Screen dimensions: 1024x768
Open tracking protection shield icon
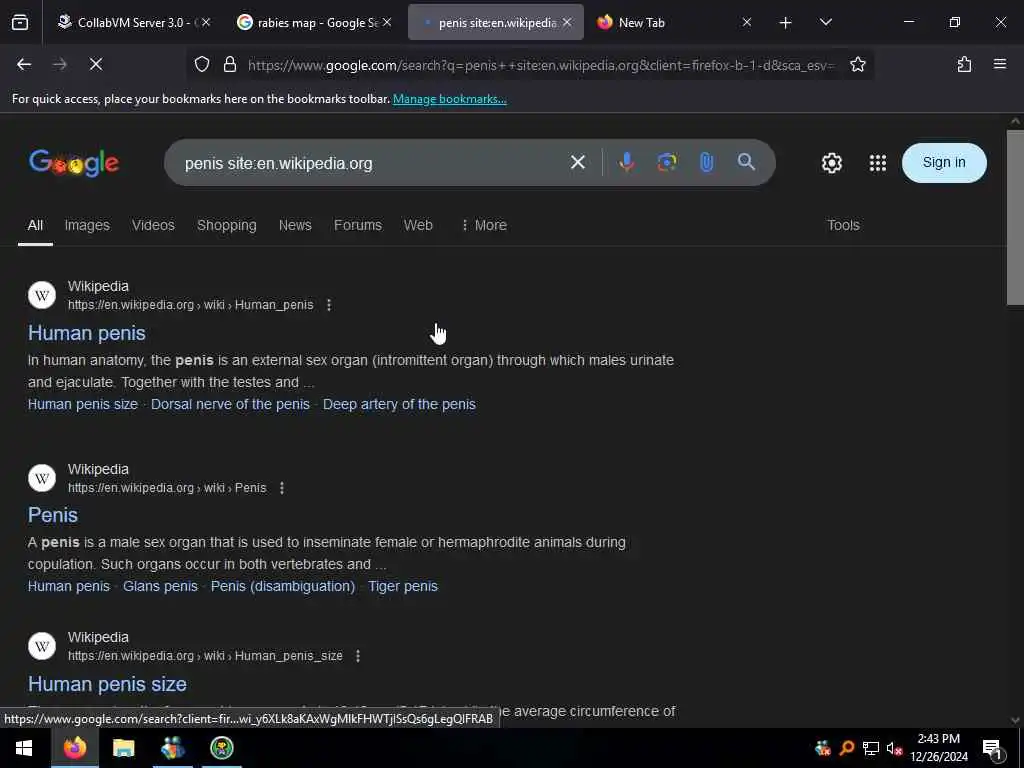click(x=202, y=64)
